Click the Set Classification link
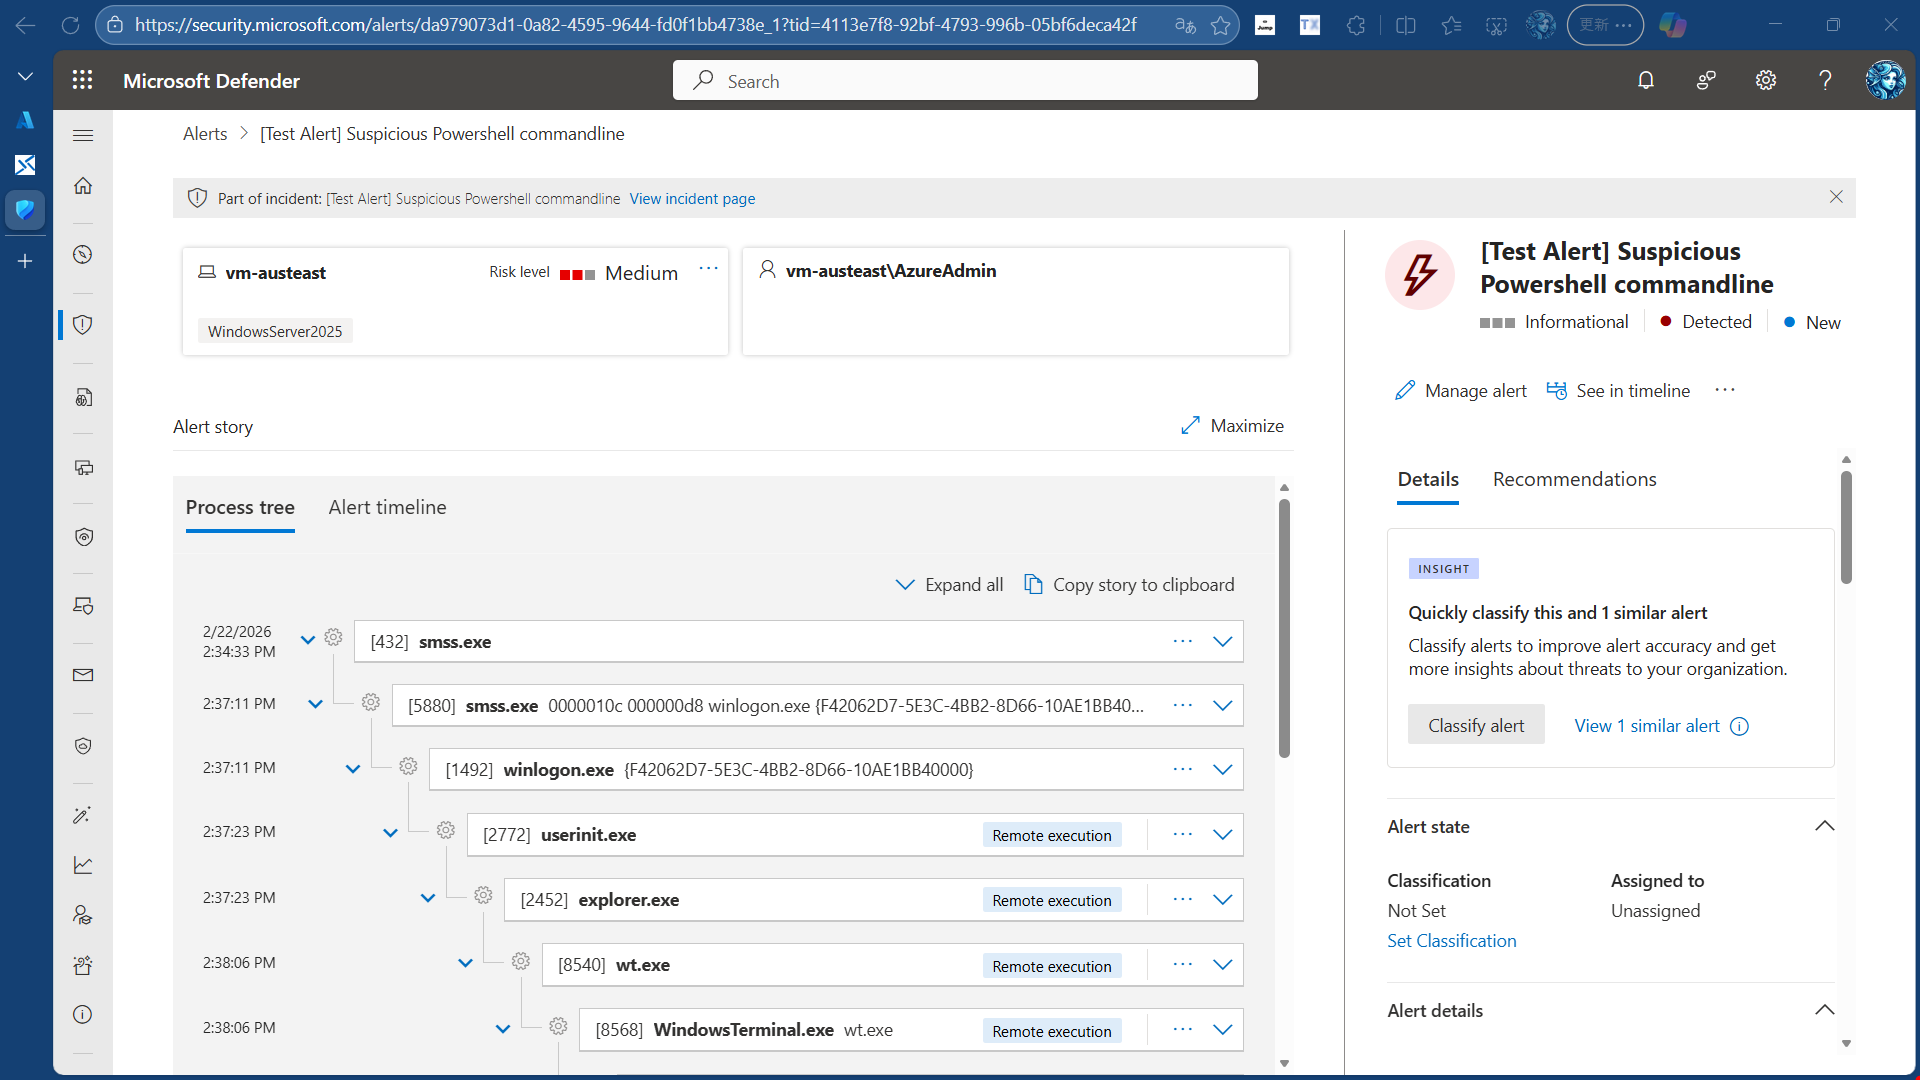Screen dimensions: 1920x1080 click(1451, 940)
